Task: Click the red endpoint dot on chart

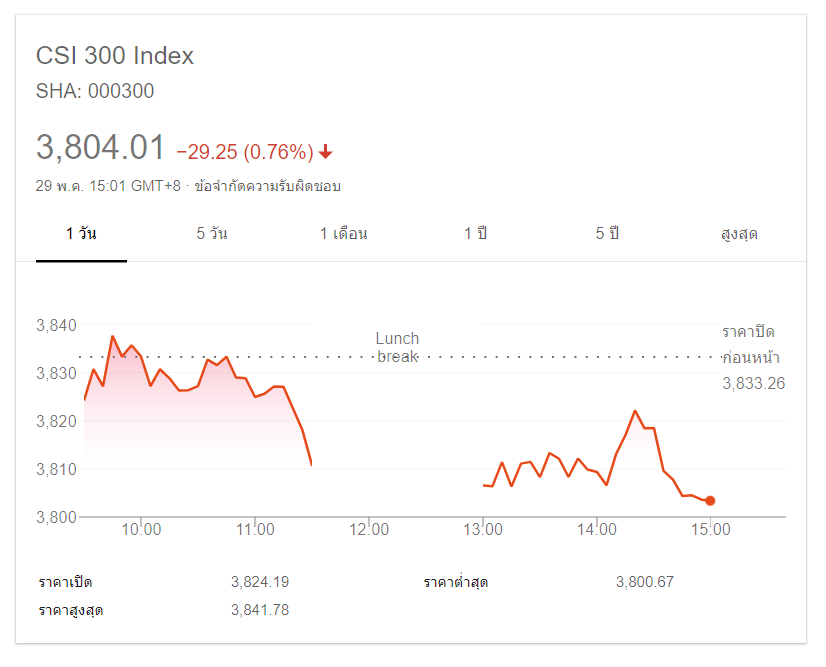Action: pyautogui.click(x=710, y=501)
